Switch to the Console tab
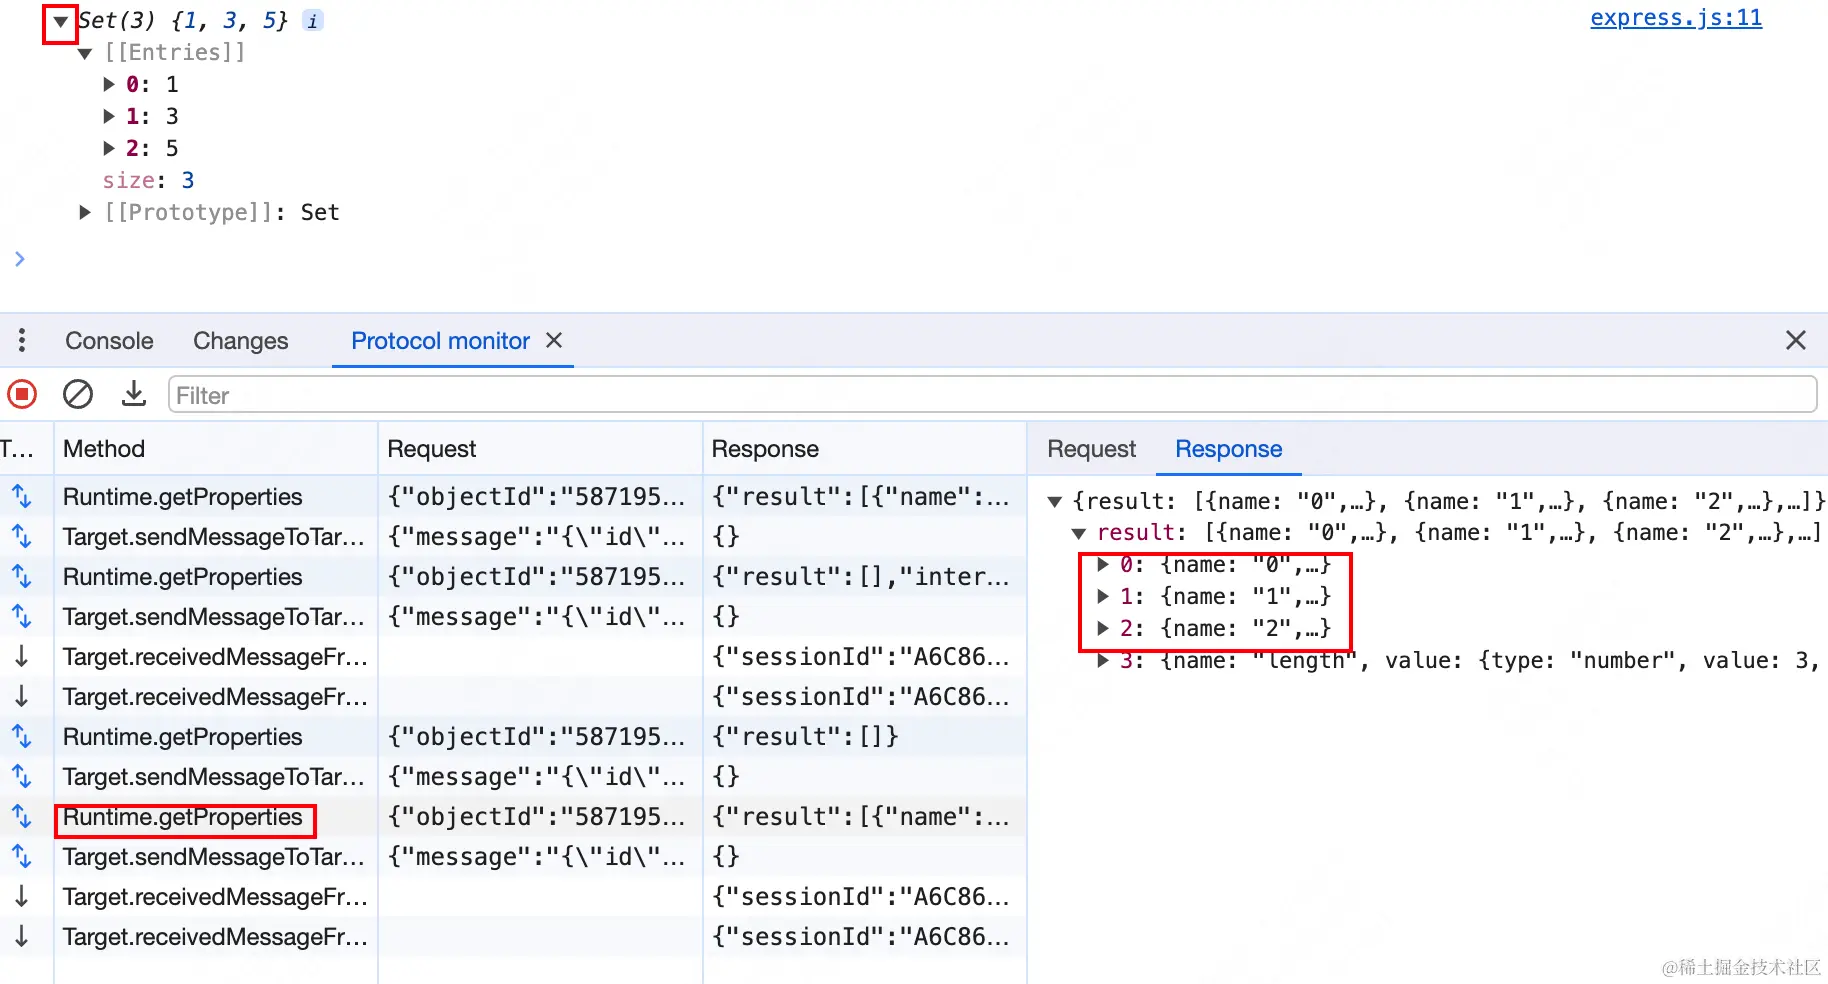Screen dimensions: 1828x984 (109, 341)
